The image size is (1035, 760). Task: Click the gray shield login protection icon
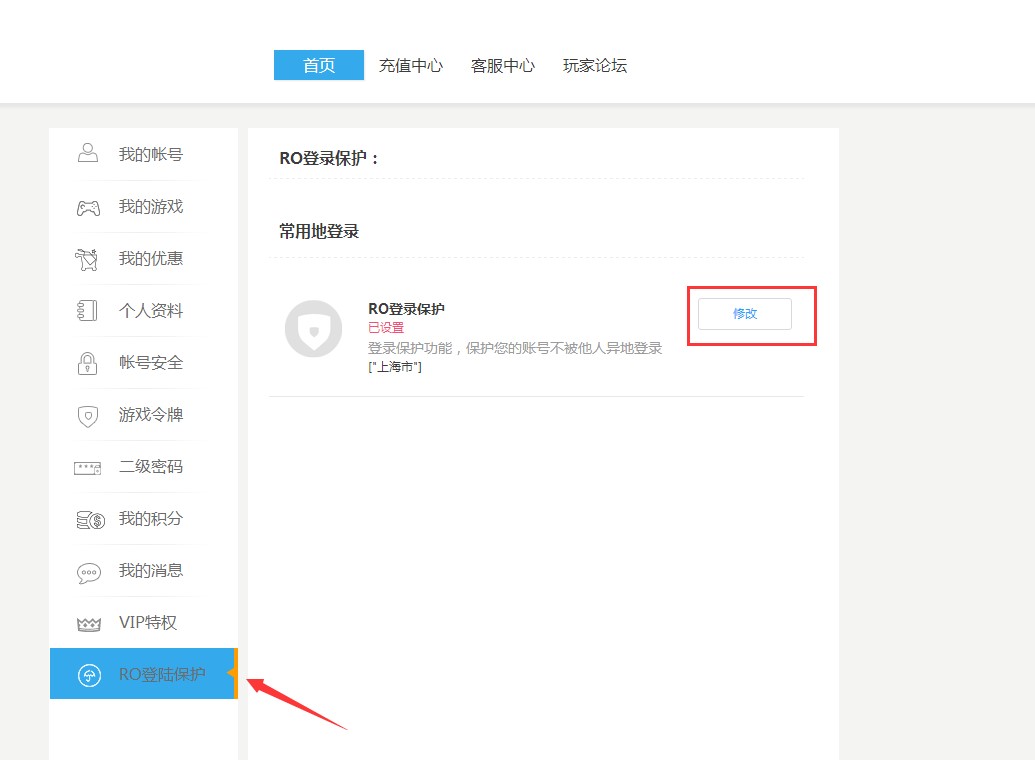(314, 329)
